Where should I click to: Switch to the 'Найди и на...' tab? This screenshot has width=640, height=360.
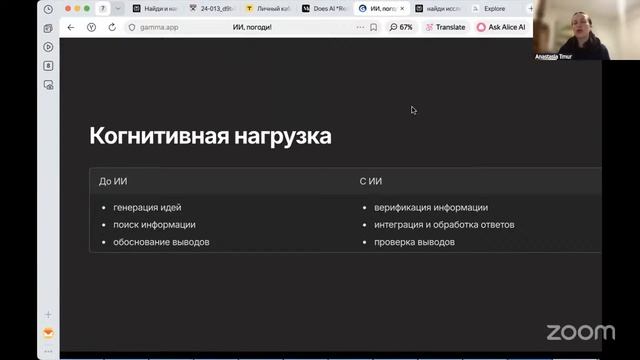pos(155,9)
